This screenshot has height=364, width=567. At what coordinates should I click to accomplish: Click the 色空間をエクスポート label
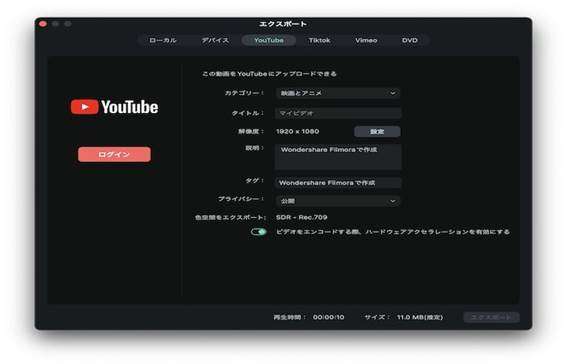coord(230,218)
